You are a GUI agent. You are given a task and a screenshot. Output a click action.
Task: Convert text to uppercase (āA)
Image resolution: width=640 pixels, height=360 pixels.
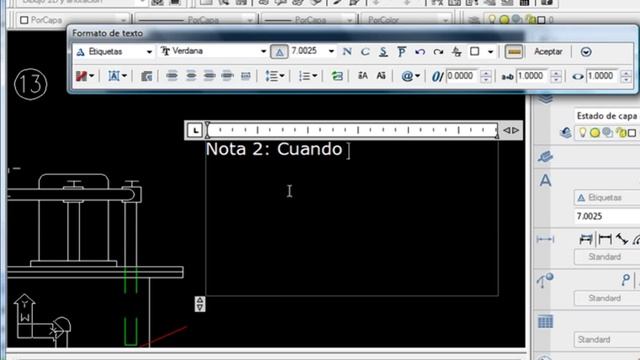(362, 76)
